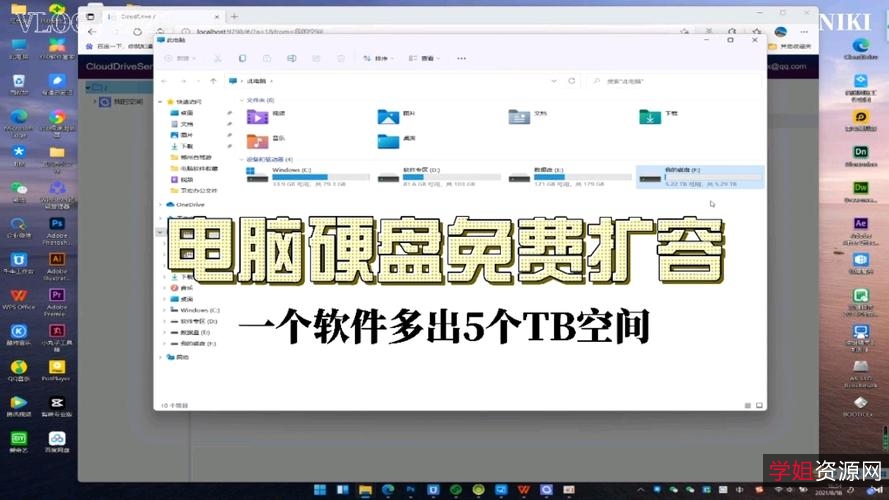Screen dimensions: 889x500
Task: Select the WPS Office desktop icon
Action: (19, 299)
